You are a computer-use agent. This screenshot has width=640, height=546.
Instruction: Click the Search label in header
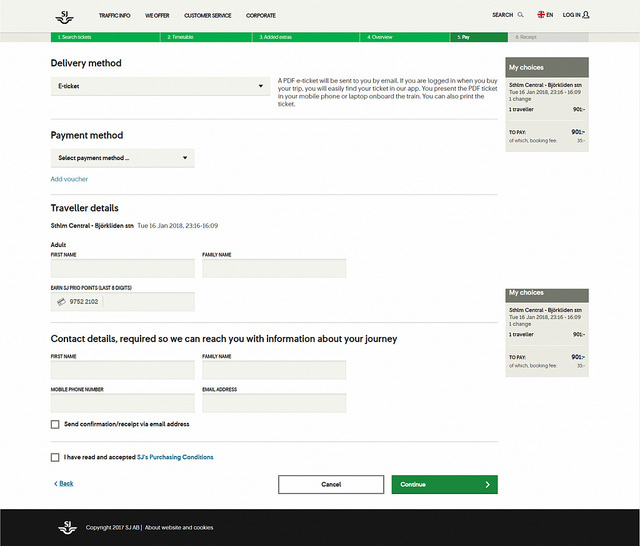(502, 15)
